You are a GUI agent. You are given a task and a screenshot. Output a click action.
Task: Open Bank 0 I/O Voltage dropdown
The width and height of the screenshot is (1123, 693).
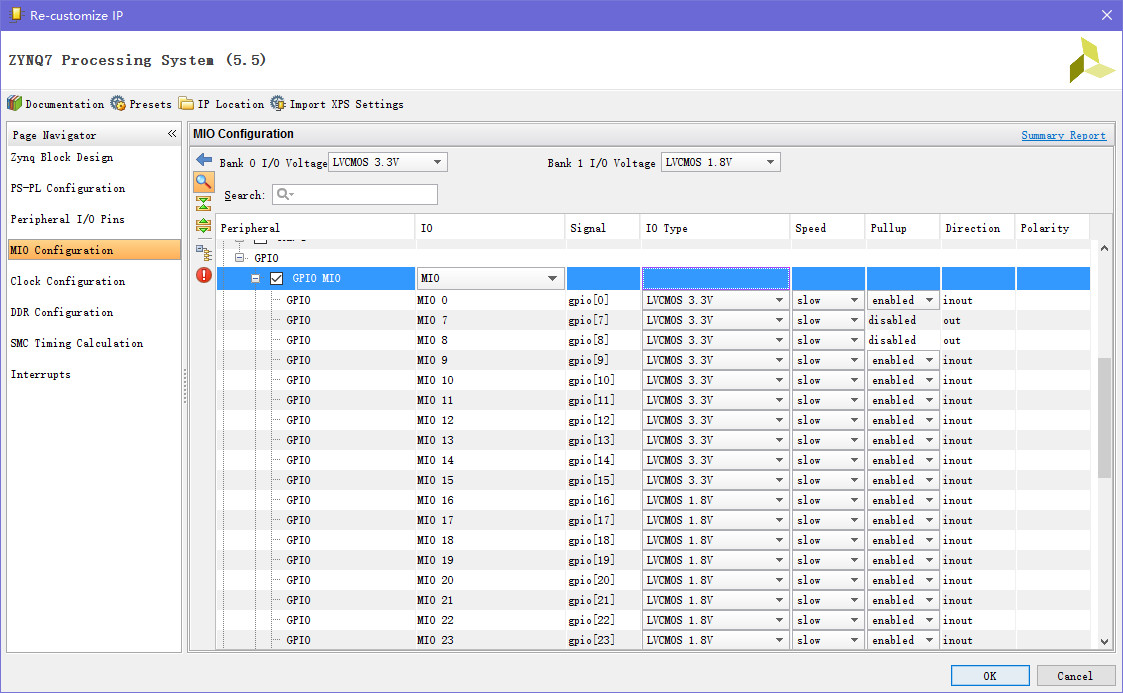pyautogui.click(x=387, y=163)
